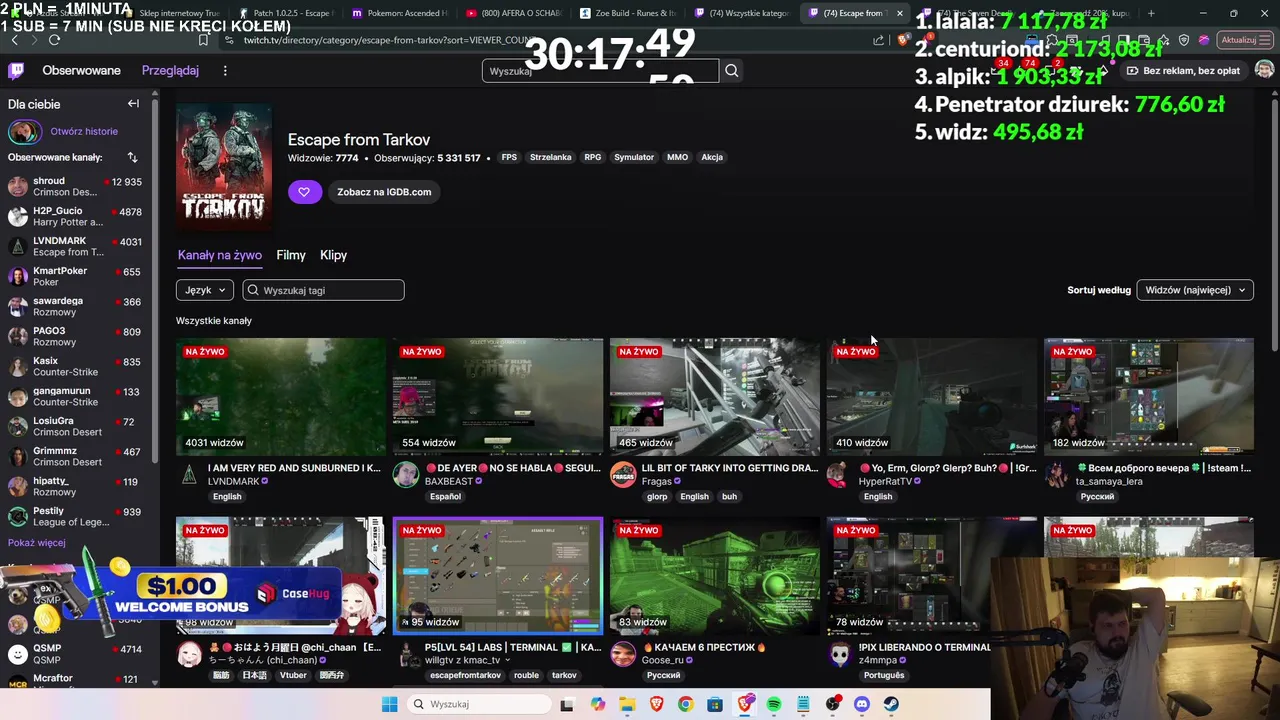Select the MMO tag

(677, 157)
